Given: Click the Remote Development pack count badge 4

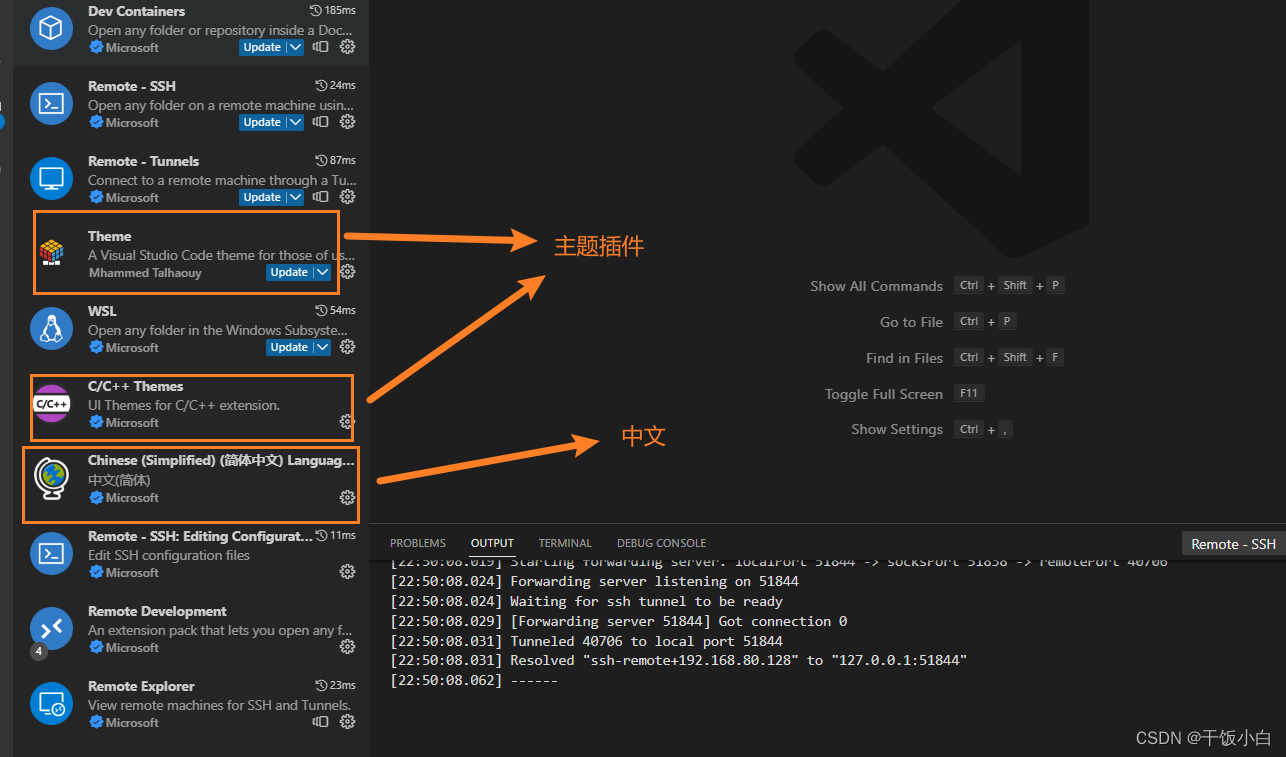Looking at the screenshot, I should (x=39, y=651).
